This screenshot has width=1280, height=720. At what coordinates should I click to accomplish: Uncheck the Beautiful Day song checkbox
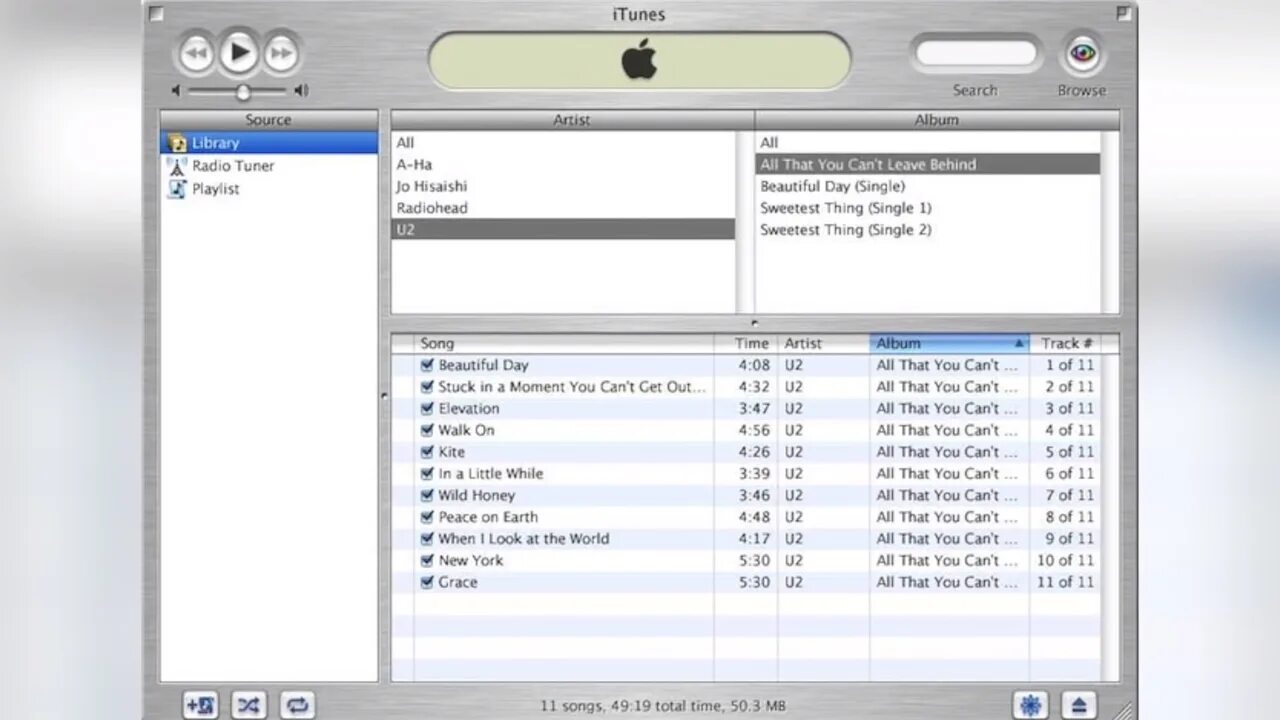(427, 365)
